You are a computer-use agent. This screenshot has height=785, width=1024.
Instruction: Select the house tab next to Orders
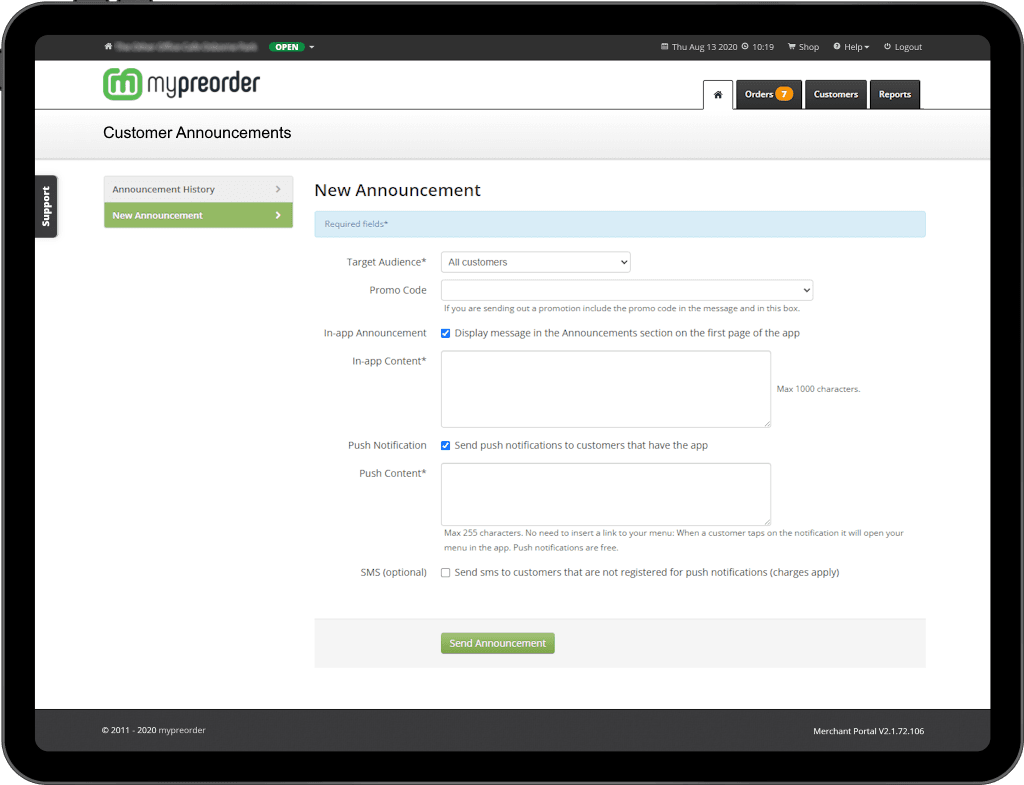pyautogui.click(x=717, y=93)
